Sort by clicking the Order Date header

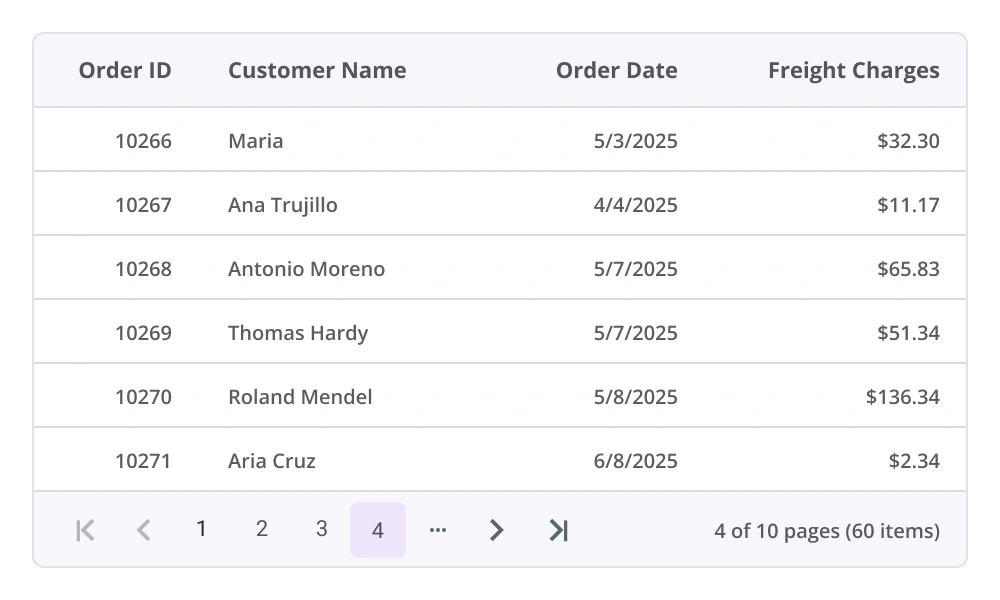tap(616, 70)
